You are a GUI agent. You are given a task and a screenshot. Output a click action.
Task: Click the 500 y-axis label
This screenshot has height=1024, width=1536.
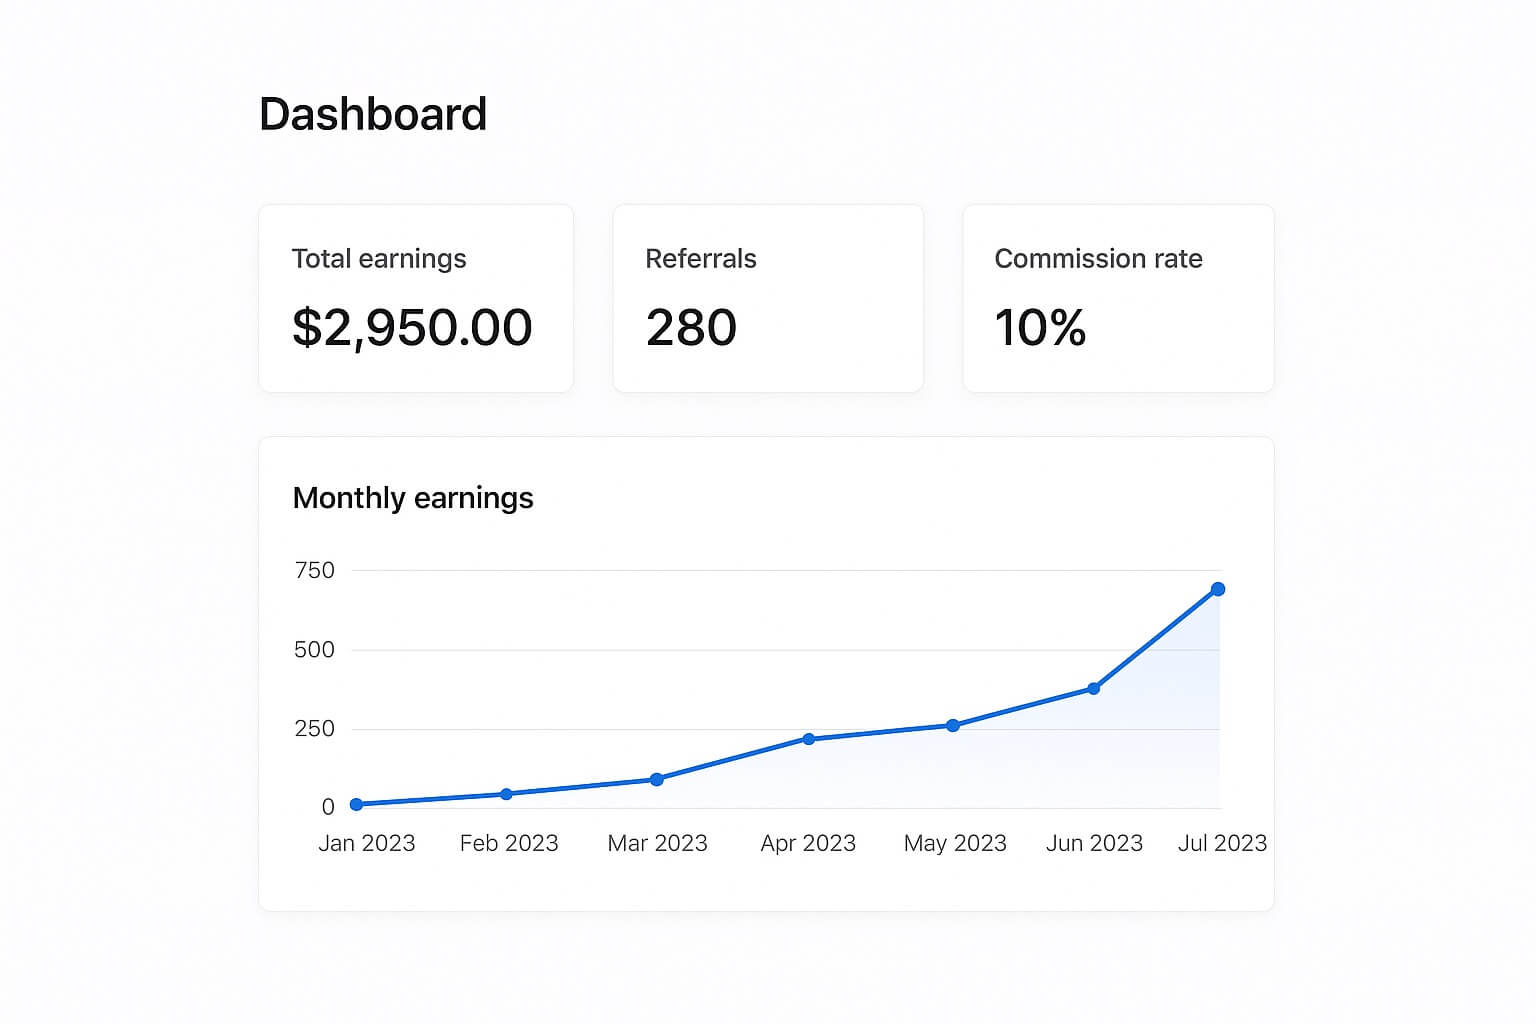314,650
